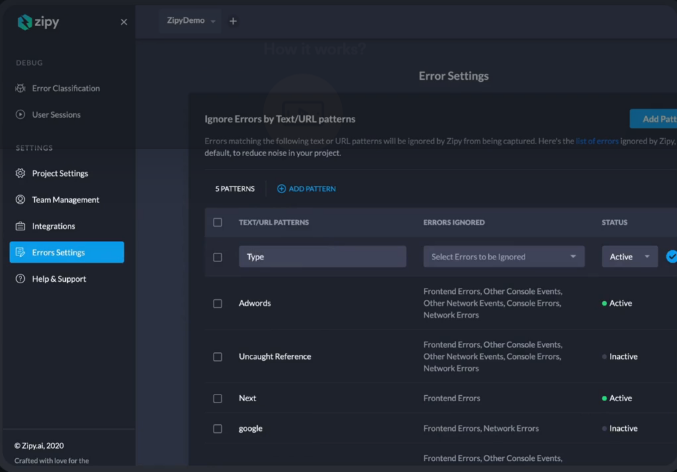
Task: Click the Project Settings gear icon
Action: [x=21, y=173]
